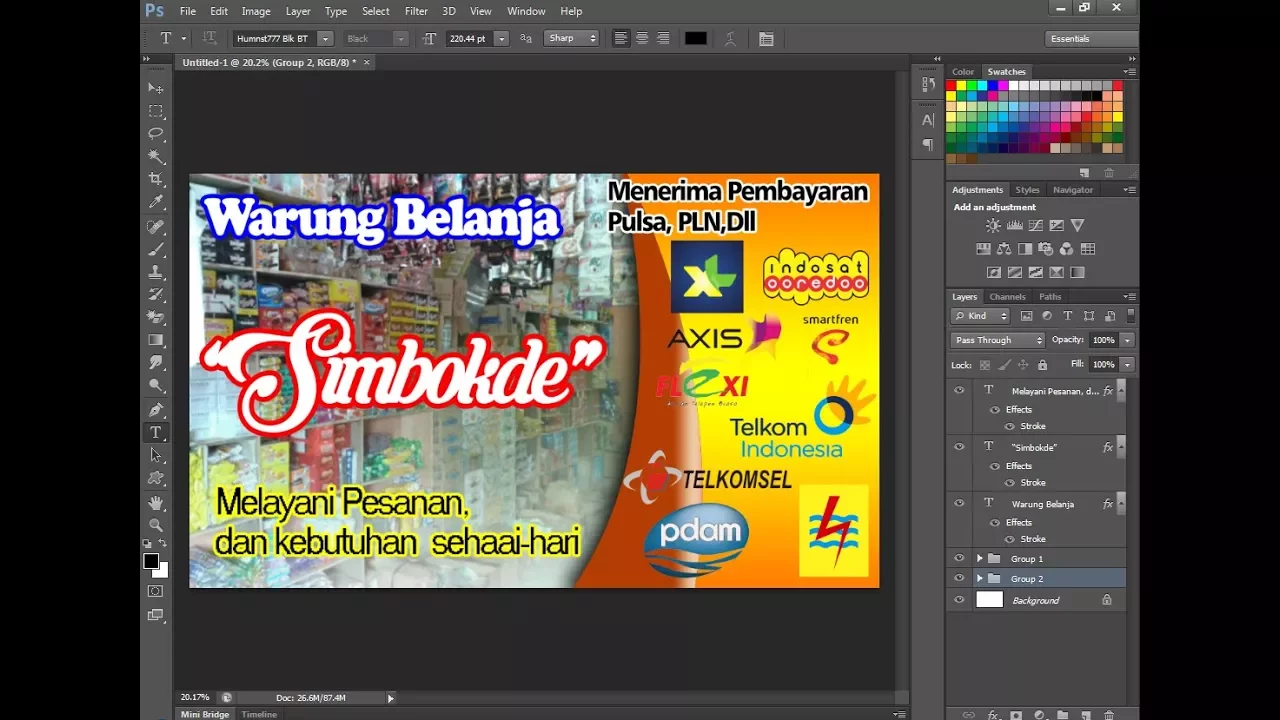Select the Dodge tool
This screenshot has width=1280, height=720.
click(x=156, y=386)
